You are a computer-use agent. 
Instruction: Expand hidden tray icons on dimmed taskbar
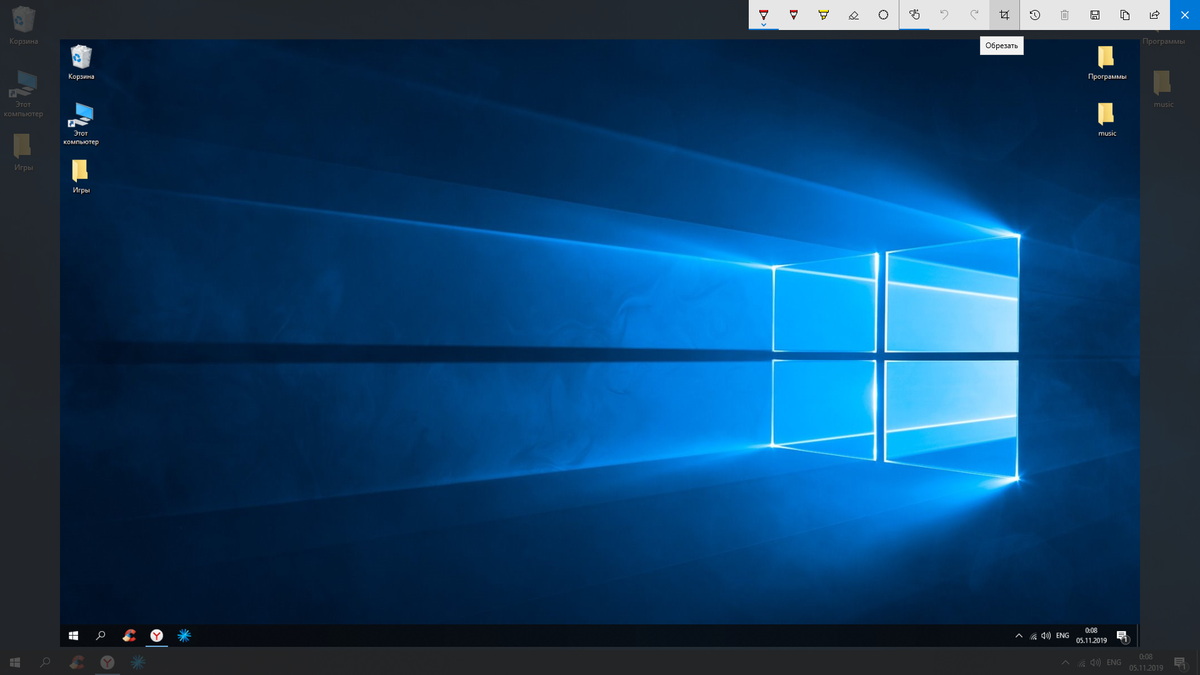click(1065, 662)
